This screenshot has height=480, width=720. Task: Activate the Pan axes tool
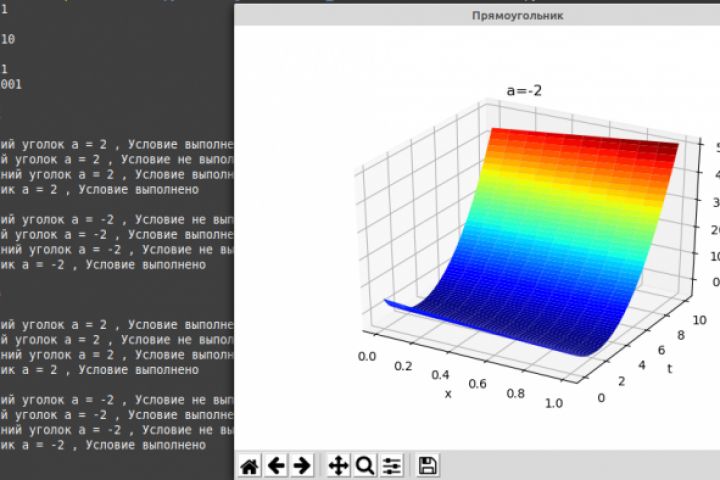click(x=338, y=466)
